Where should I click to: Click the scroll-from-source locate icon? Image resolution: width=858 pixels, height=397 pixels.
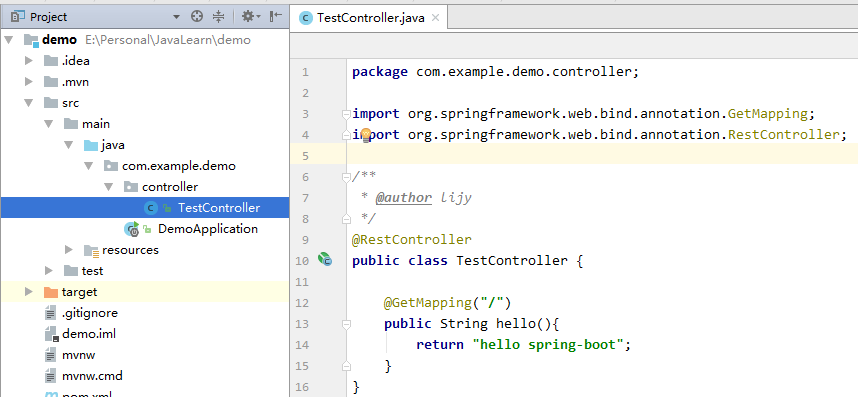pos(197,17)
